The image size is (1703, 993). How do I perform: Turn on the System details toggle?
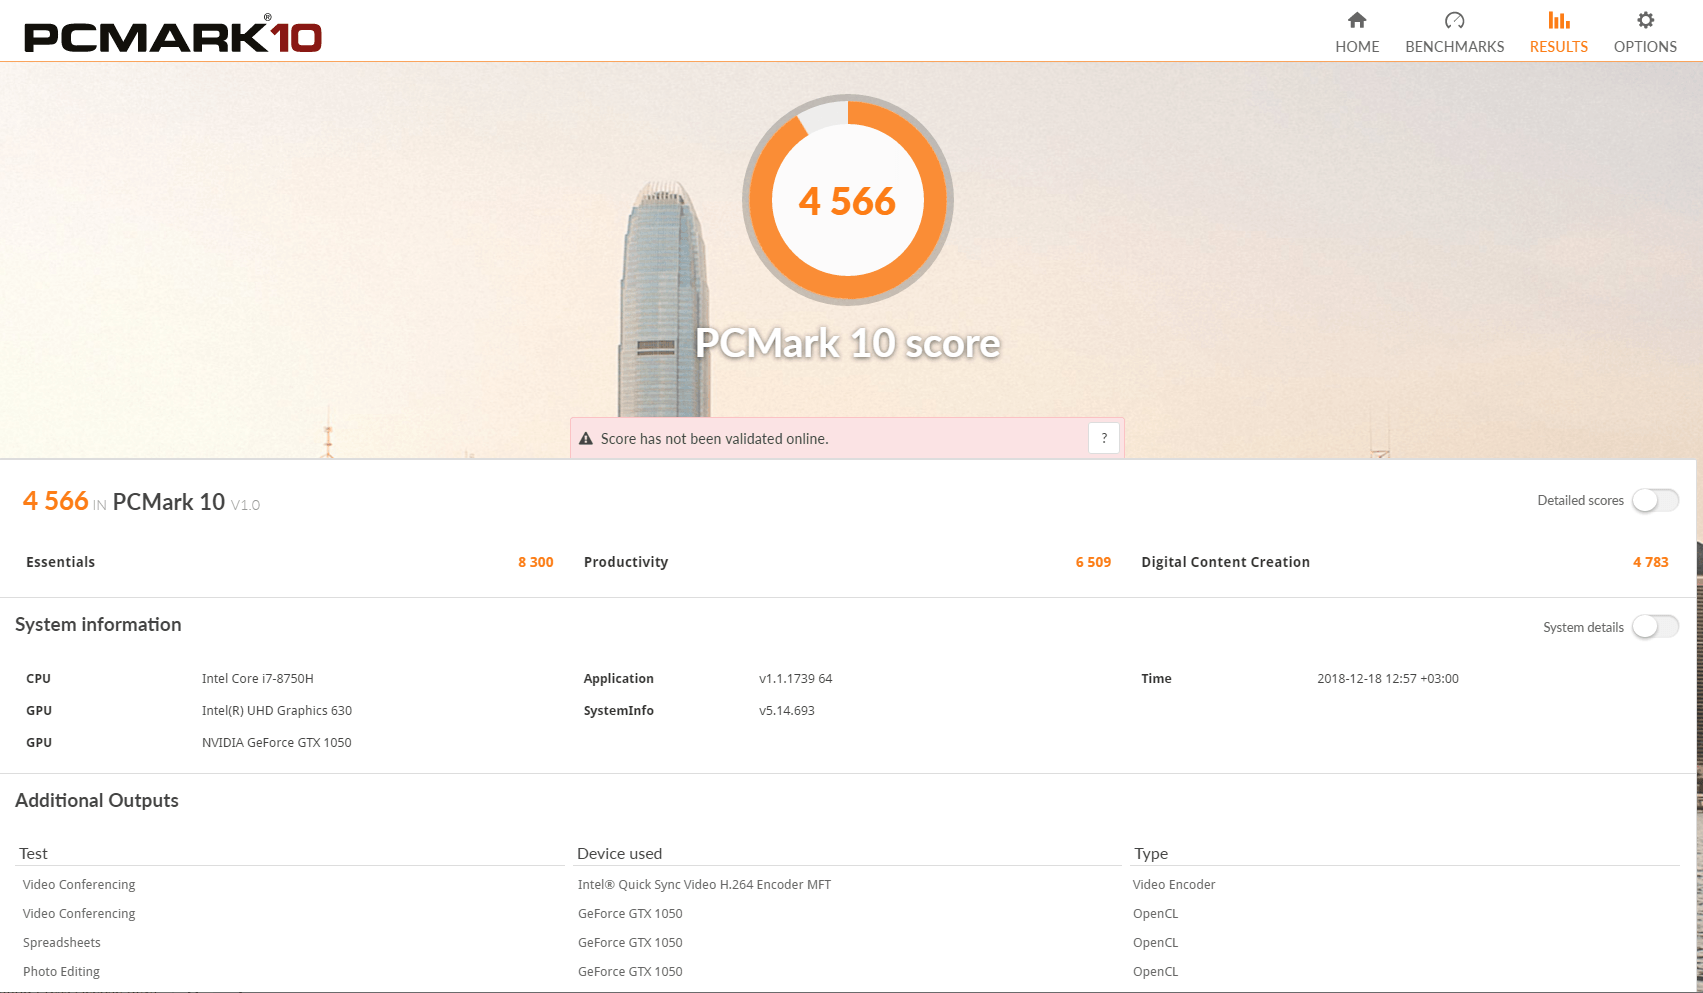click(x=1655, y=627)
